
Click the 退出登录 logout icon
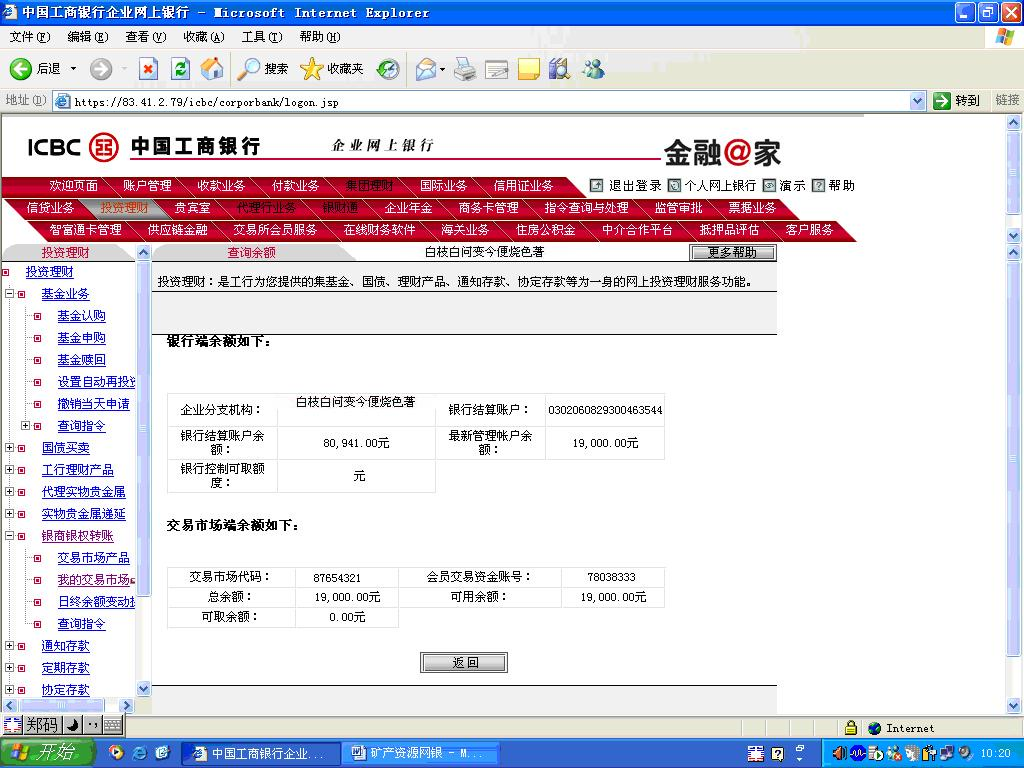click(x=596, y=185)
